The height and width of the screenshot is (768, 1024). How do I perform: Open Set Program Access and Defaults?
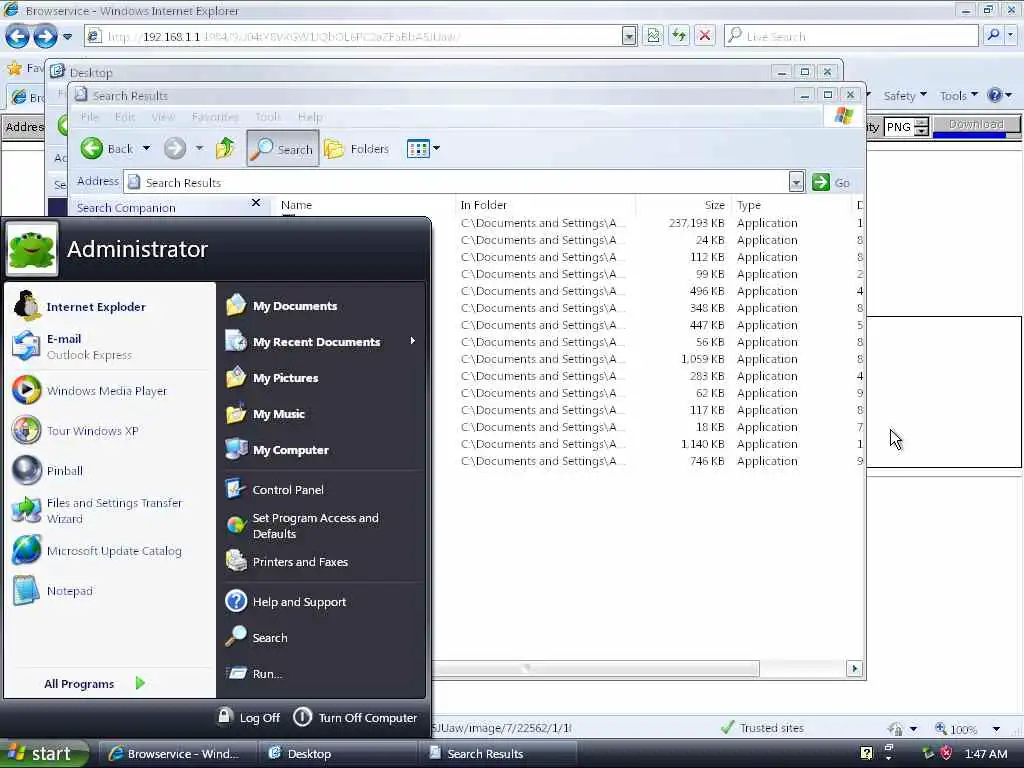(302, 525)
